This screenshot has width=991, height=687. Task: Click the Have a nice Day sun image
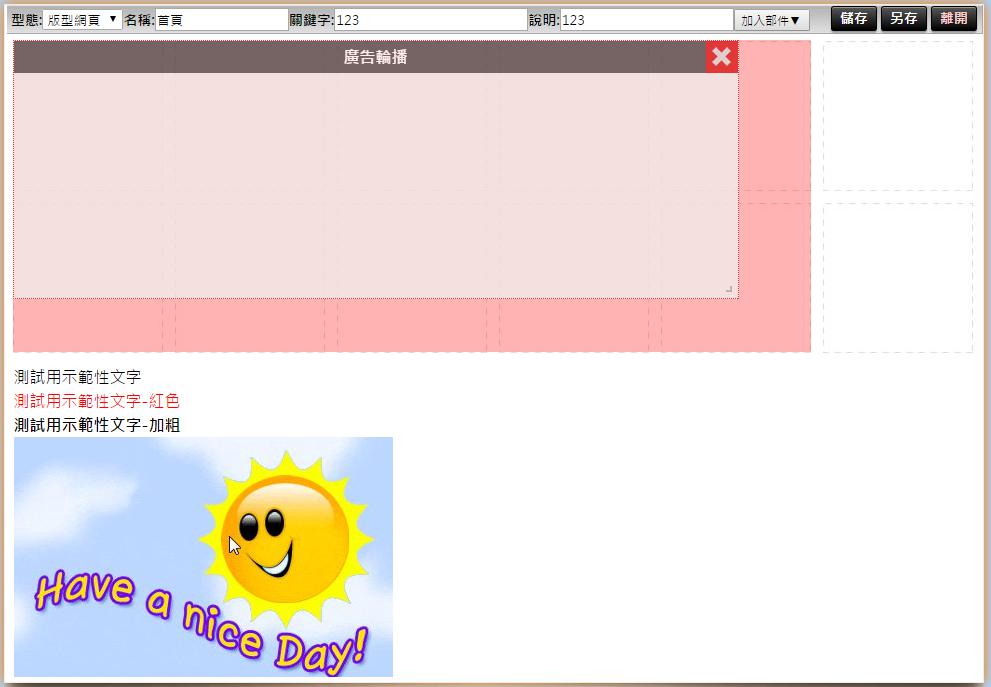coord(203,556)
